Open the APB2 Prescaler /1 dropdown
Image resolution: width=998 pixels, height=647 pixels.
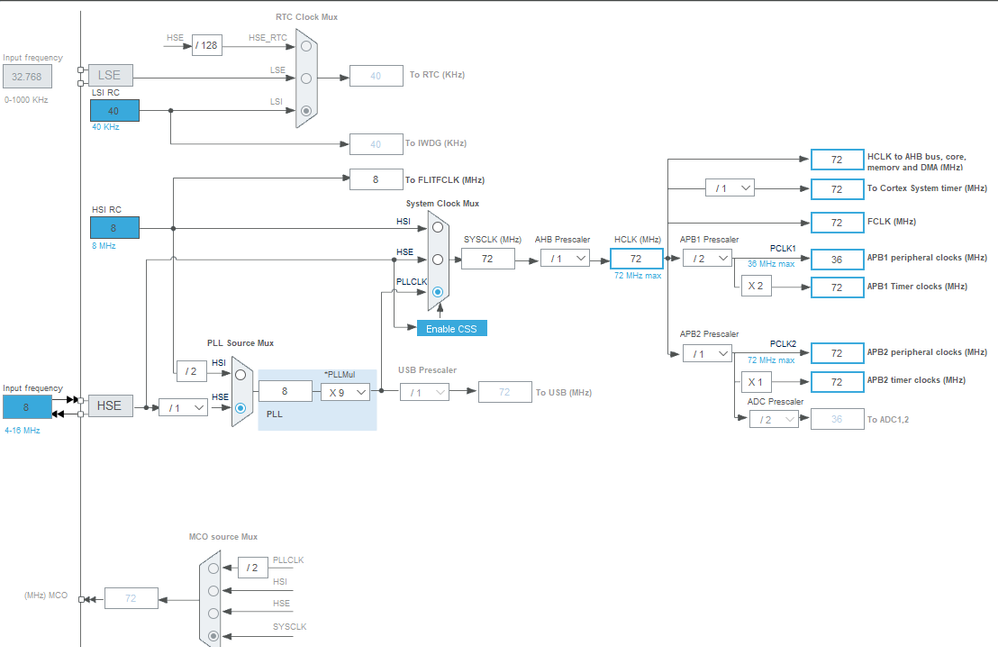(x=707, y=354)
